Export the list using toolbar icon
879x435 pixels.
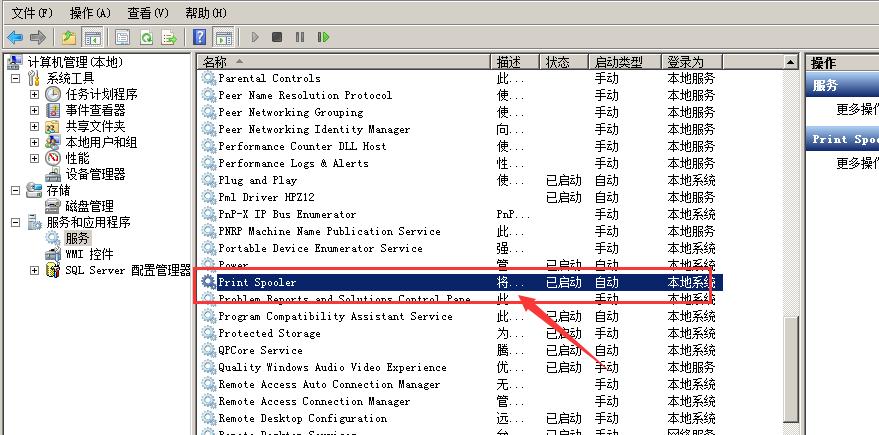click(x=169, y=38)
